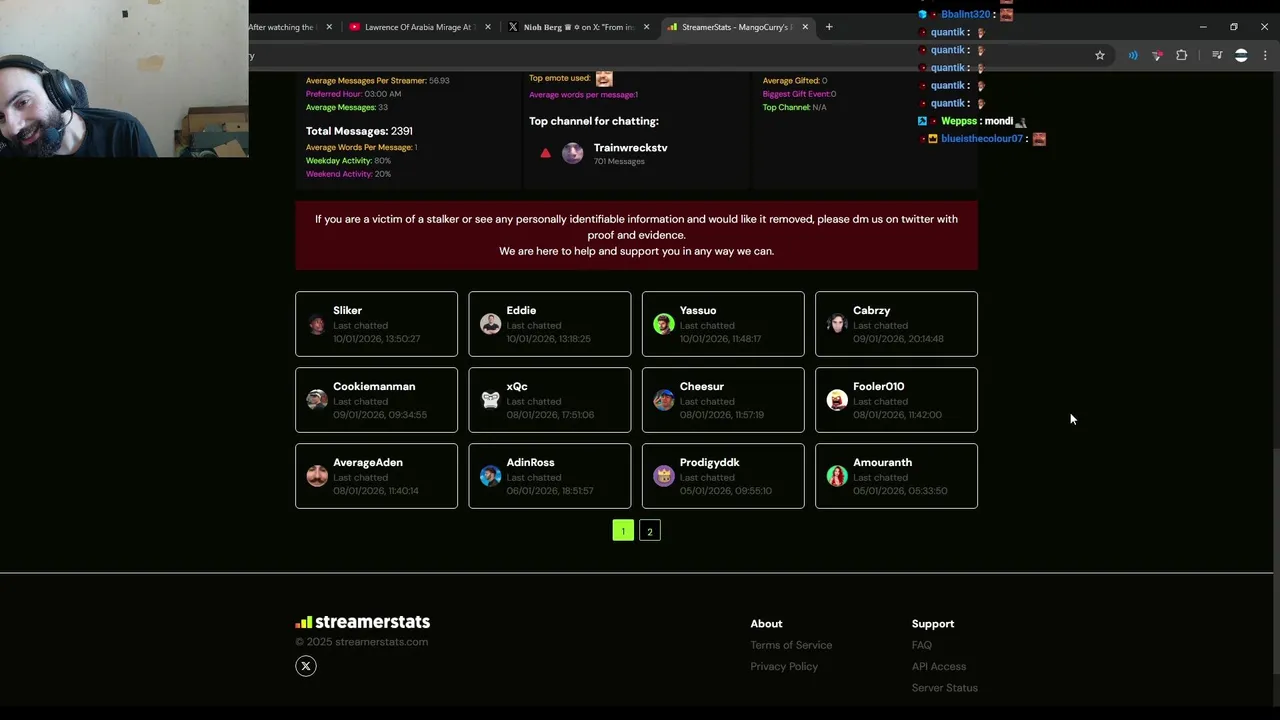Open the Sliker streamer card
Viewport: 1280px width, 720px height.
[x=376, y=324]
